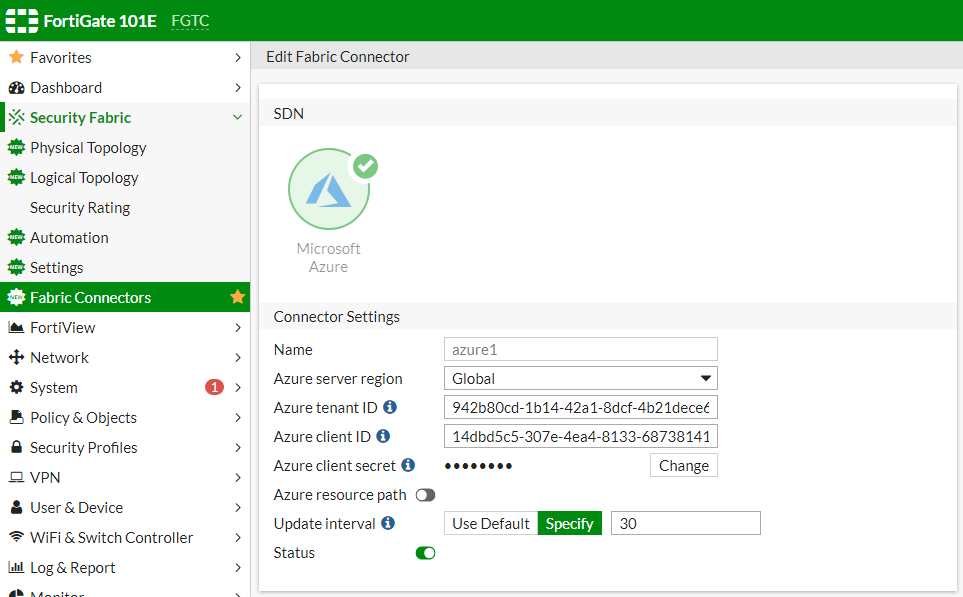Click the WiFi & Switch Controller wifi icon
Screen dimensions: 963x597
coord(17,537)
